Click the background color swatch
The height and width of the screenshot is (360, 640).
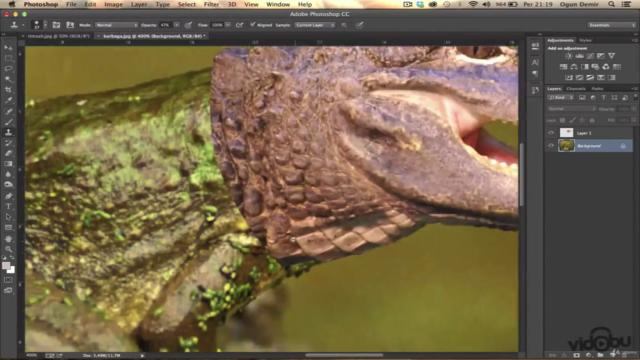[x=11, y=270]
